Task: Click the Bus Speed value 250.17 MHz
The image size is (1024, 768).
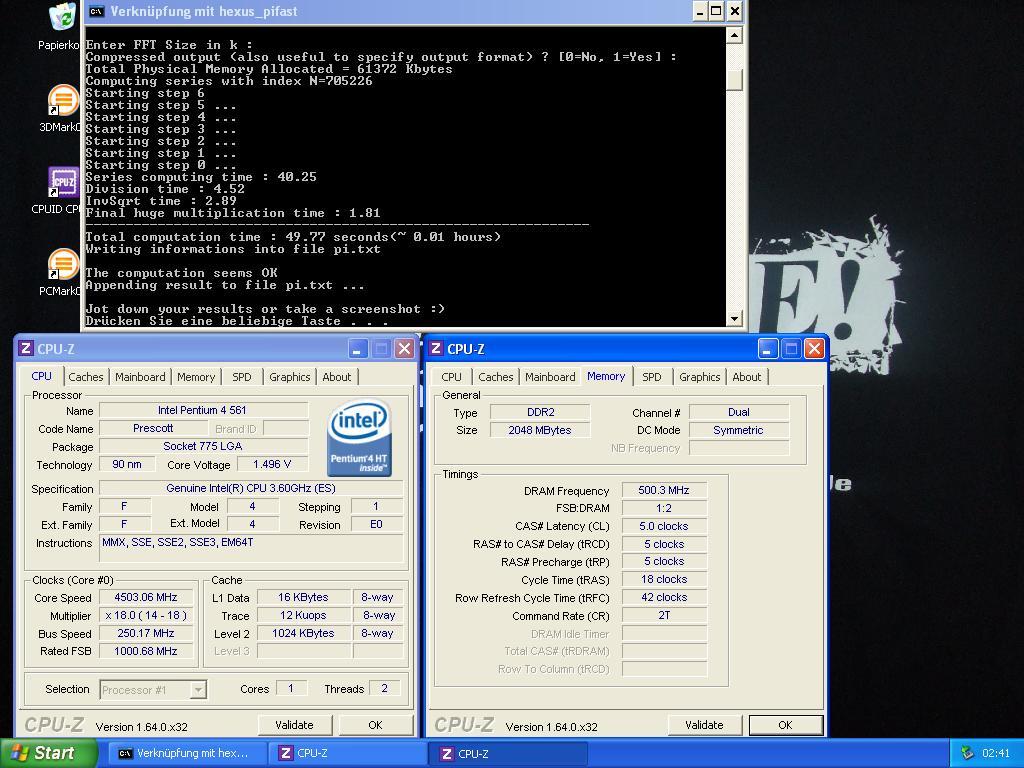Action: (x=146, y=633)
